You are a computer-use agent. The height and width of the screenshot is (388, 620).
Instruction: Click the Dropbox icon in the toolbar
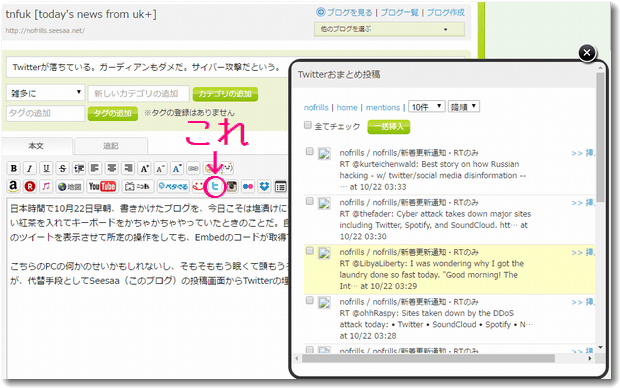[264, 186]
